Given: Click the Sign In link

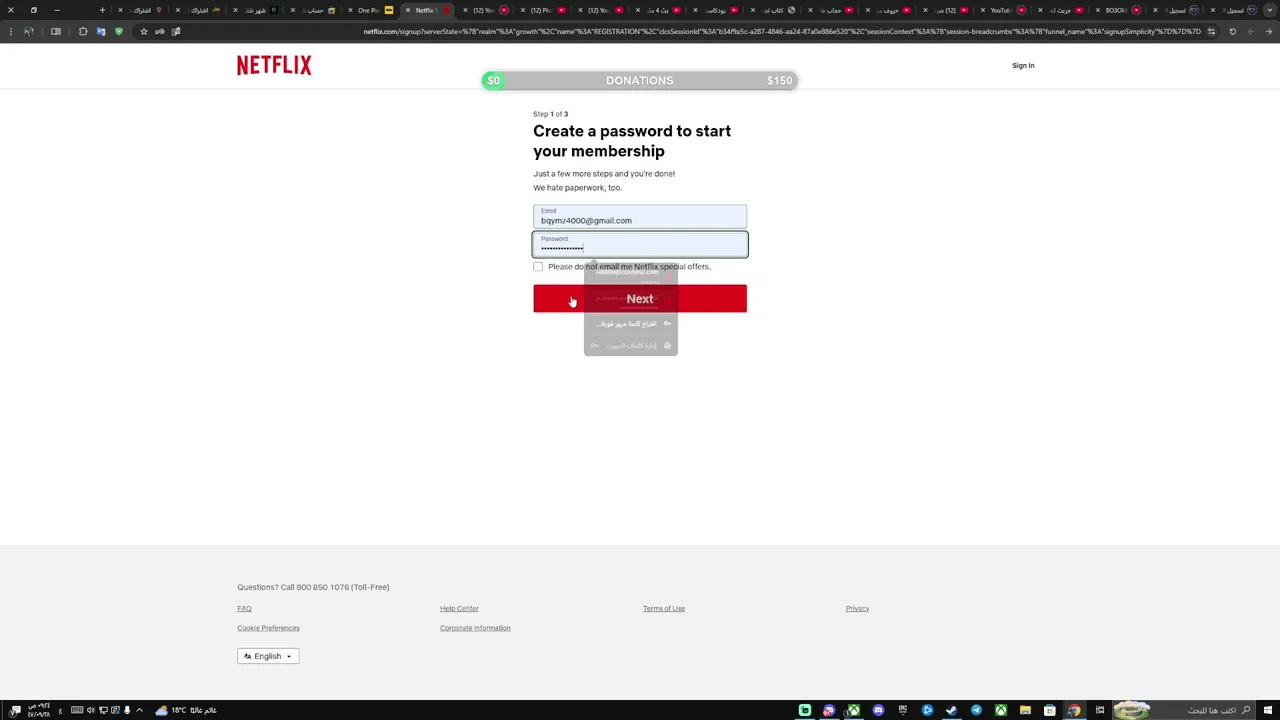Looking at the screenshot, I should coord(1023,66).
